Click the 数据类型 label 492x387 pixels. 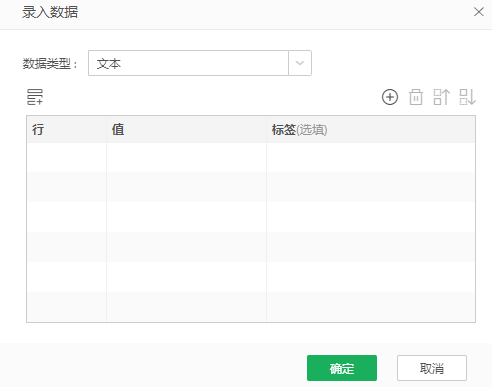(50, 63)
